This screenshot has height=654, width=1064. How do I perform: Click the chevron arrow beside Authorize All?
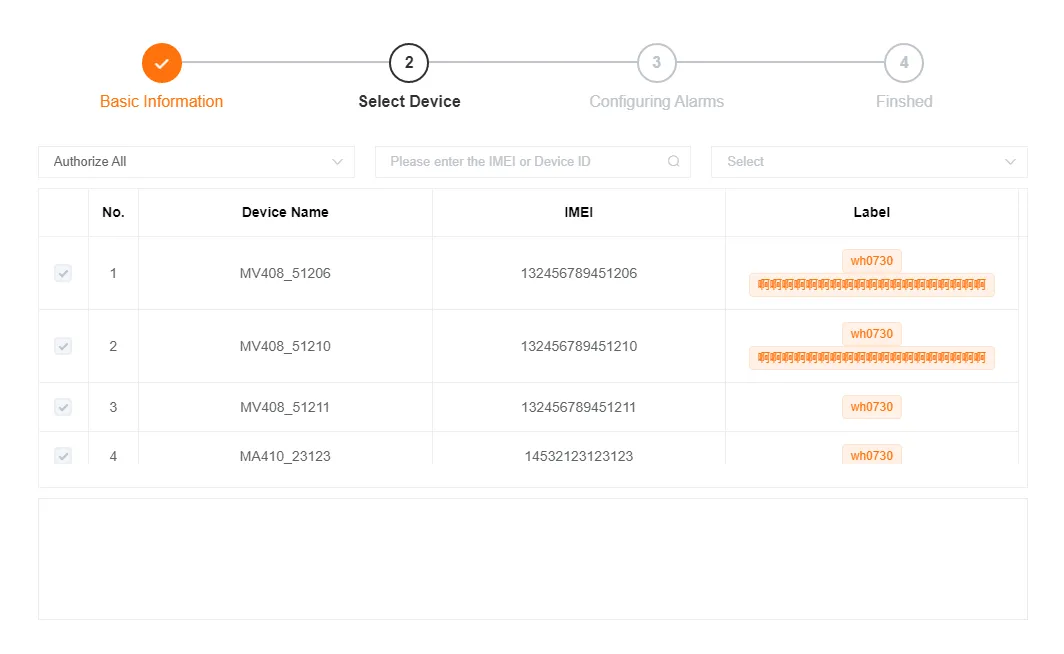(335, 161)
